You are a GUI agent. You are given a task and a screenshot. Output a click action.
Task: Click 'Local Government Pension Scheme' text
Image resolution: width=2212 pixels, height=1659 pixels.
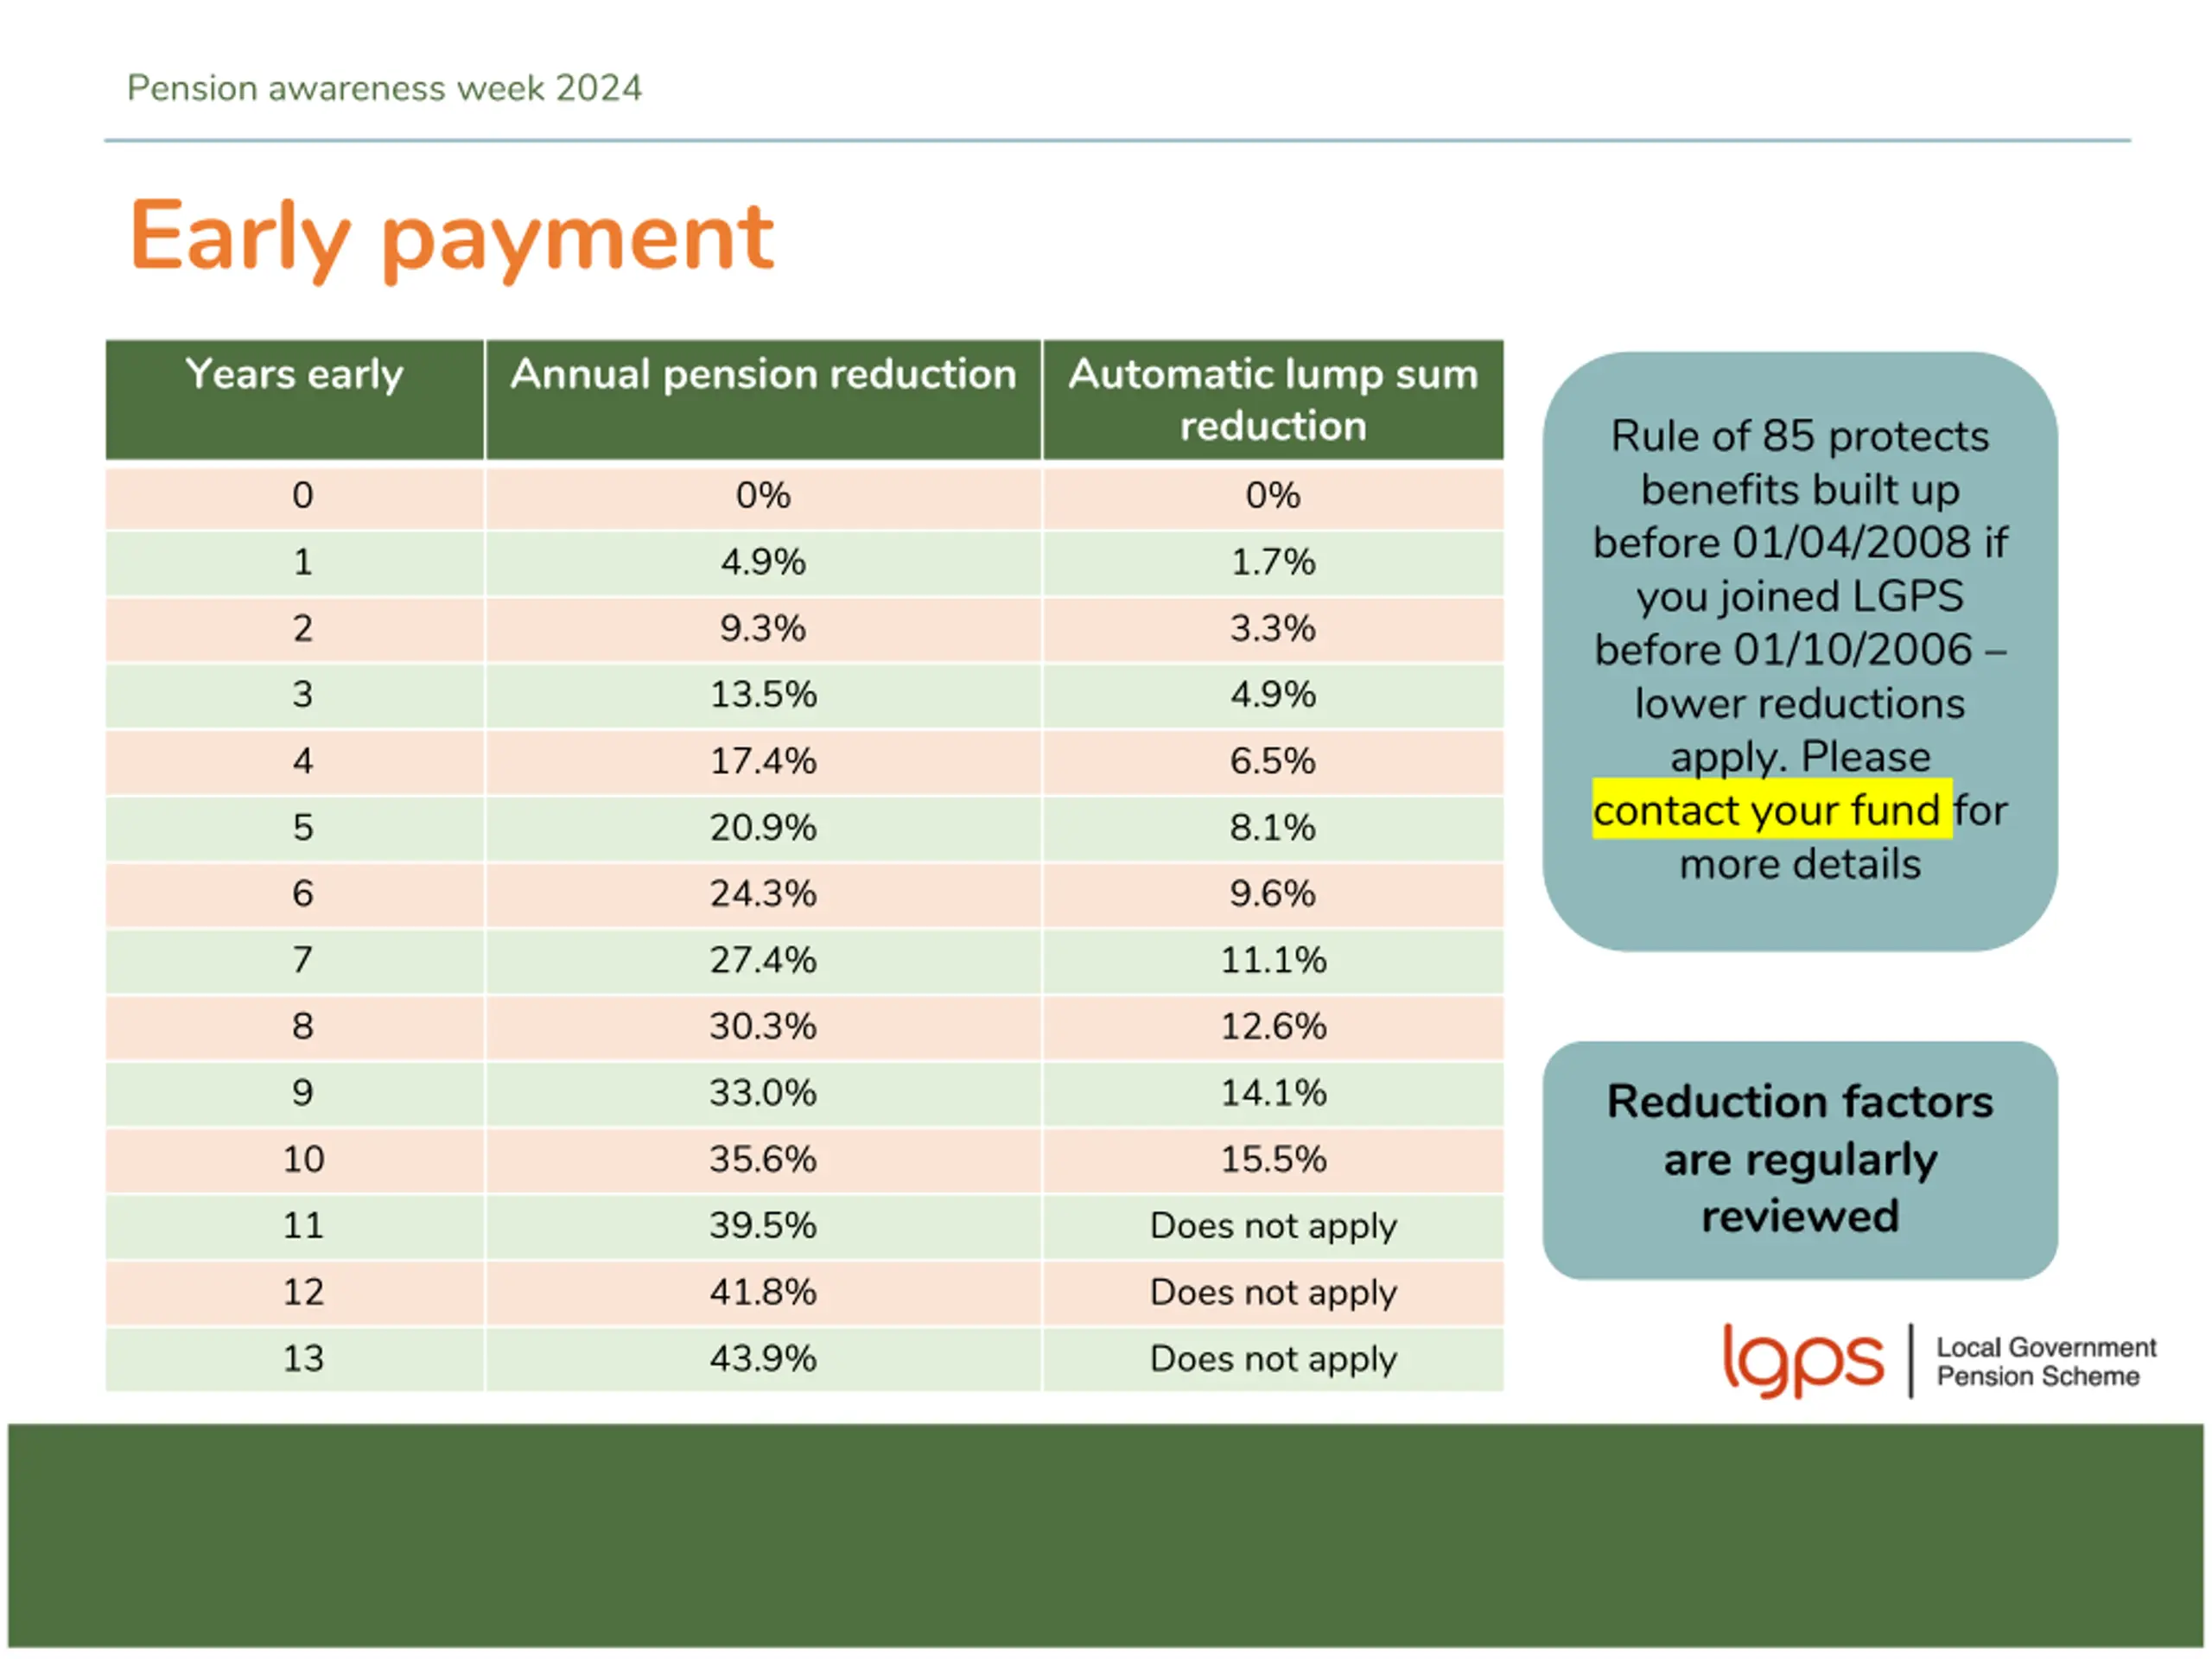click(x=2045, y=1362)
